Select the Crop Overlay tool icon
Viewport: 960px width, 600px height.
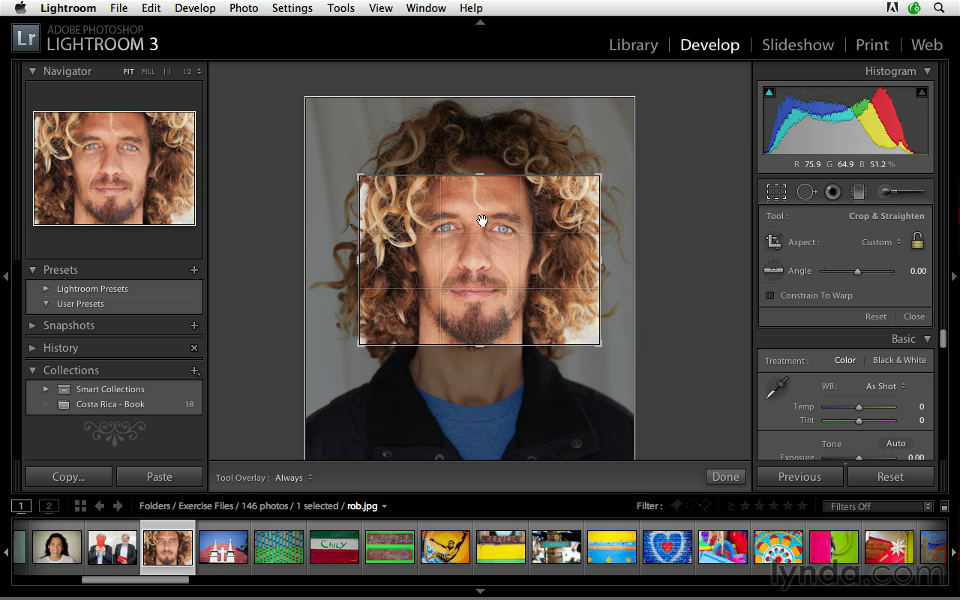point(776,192)
